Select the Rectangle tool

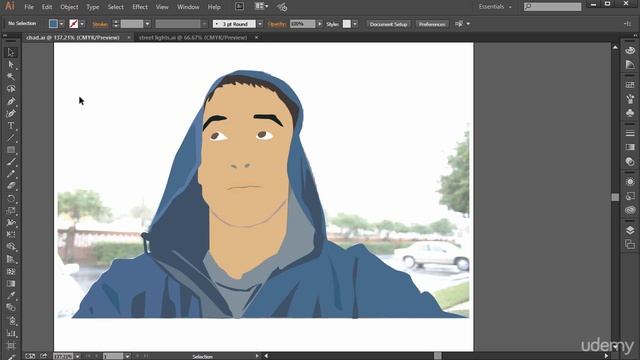(11, 150)
